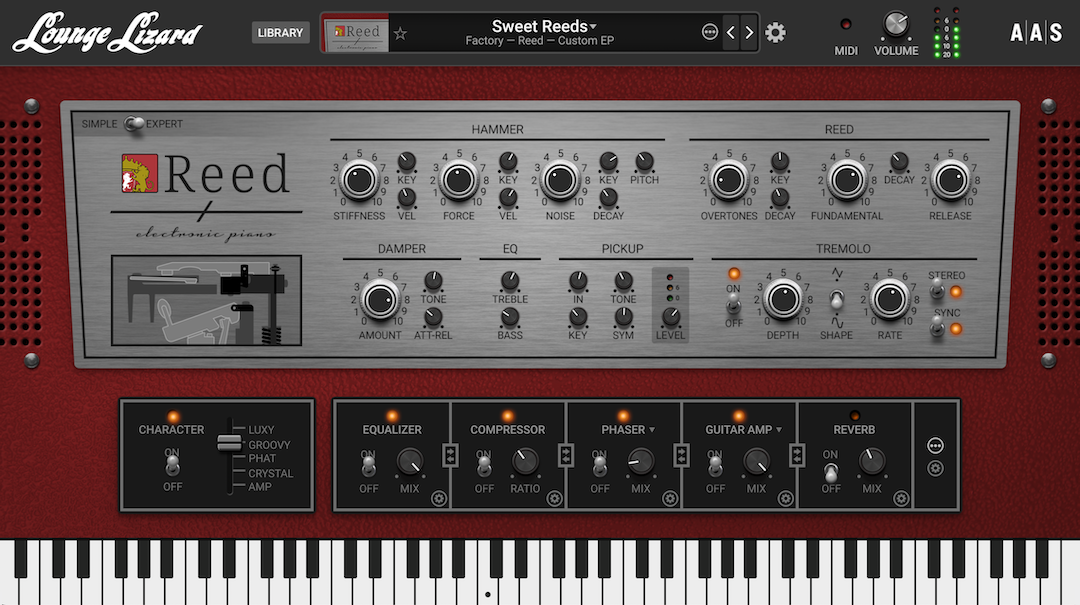Swap Compressor and Phaser order arrows
This screenshot has width=1080, height=605.
click(566, 455)
